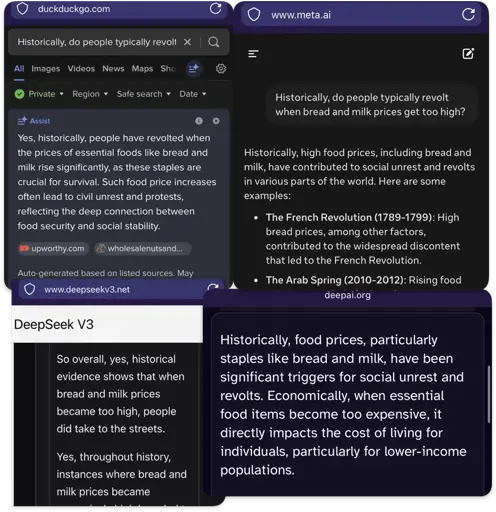The width and height of the screenshot is (496, 512).
Task: Click the DuckDuckGo address bar shield icon
Action: [x=22, y=9]
